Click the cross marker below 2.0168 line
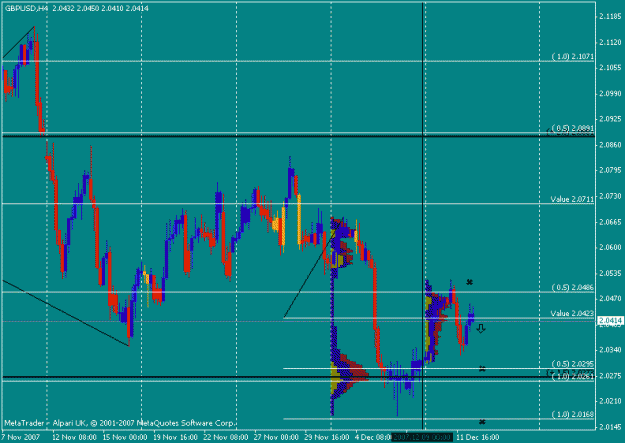This screenshot has height=443, width=625. (x=482, y=422)
